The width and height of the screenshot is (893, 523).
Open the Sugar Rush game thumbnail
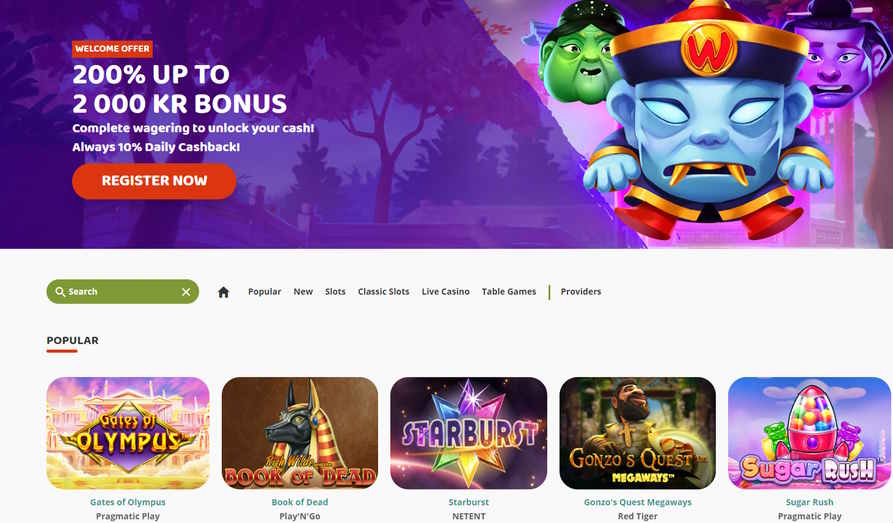[809, 433]
